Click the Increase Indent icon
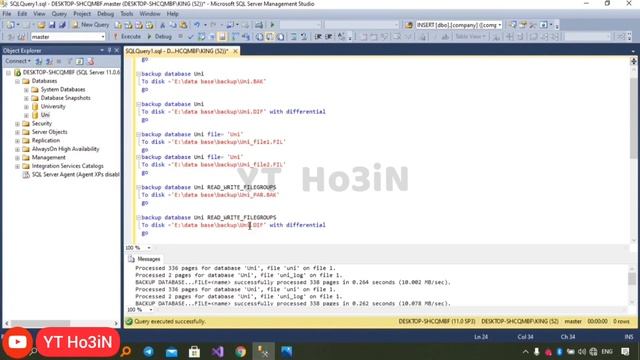The width and height of the screenshot is (640, 360). (x=329, y=37)
